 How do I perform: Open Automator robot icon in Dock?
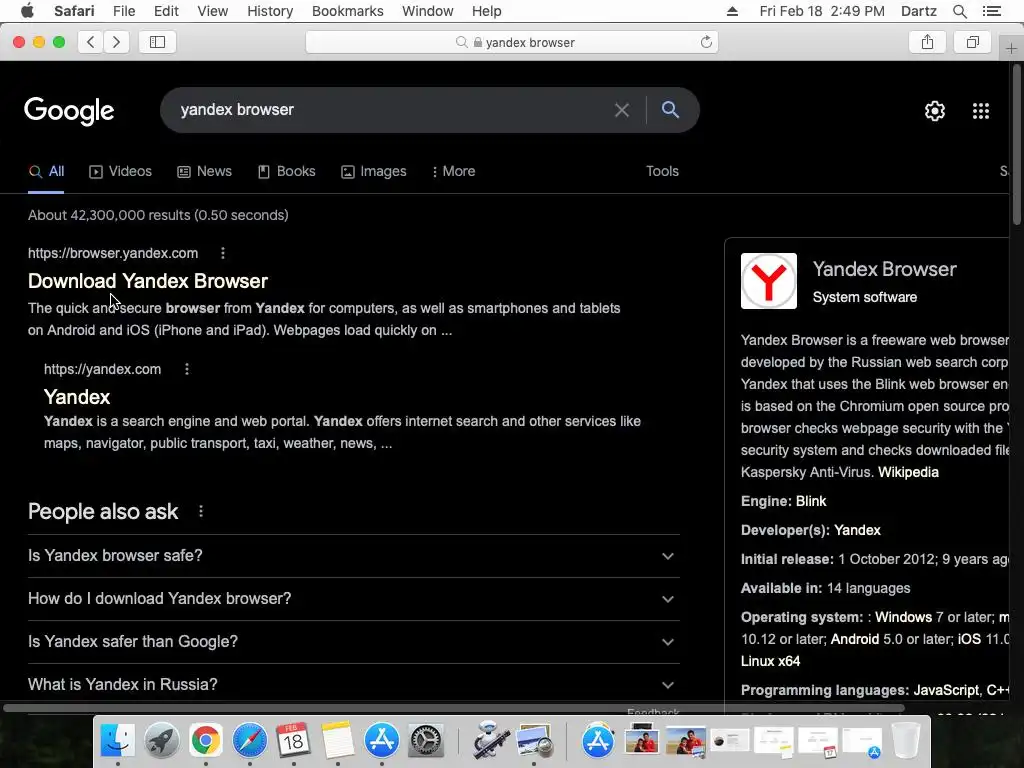coord(490,739)
